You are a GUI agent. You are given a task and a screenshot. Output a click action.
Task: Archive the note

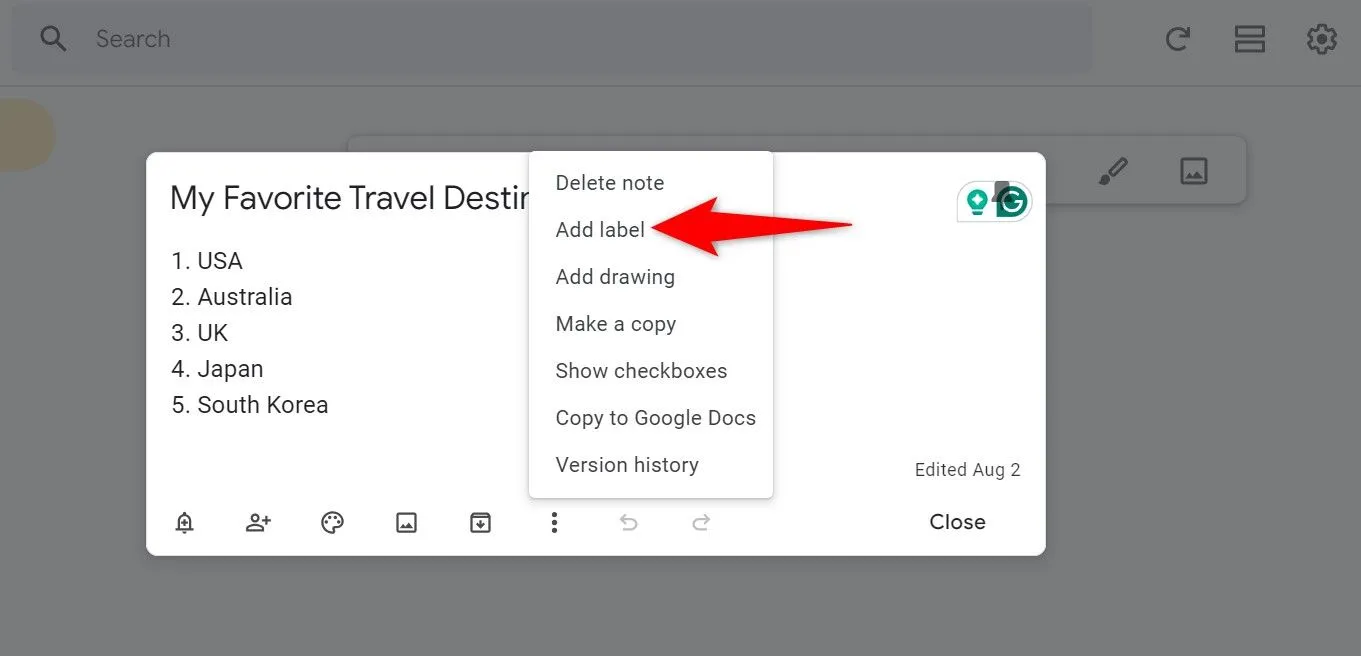click(x=480, y=522)
